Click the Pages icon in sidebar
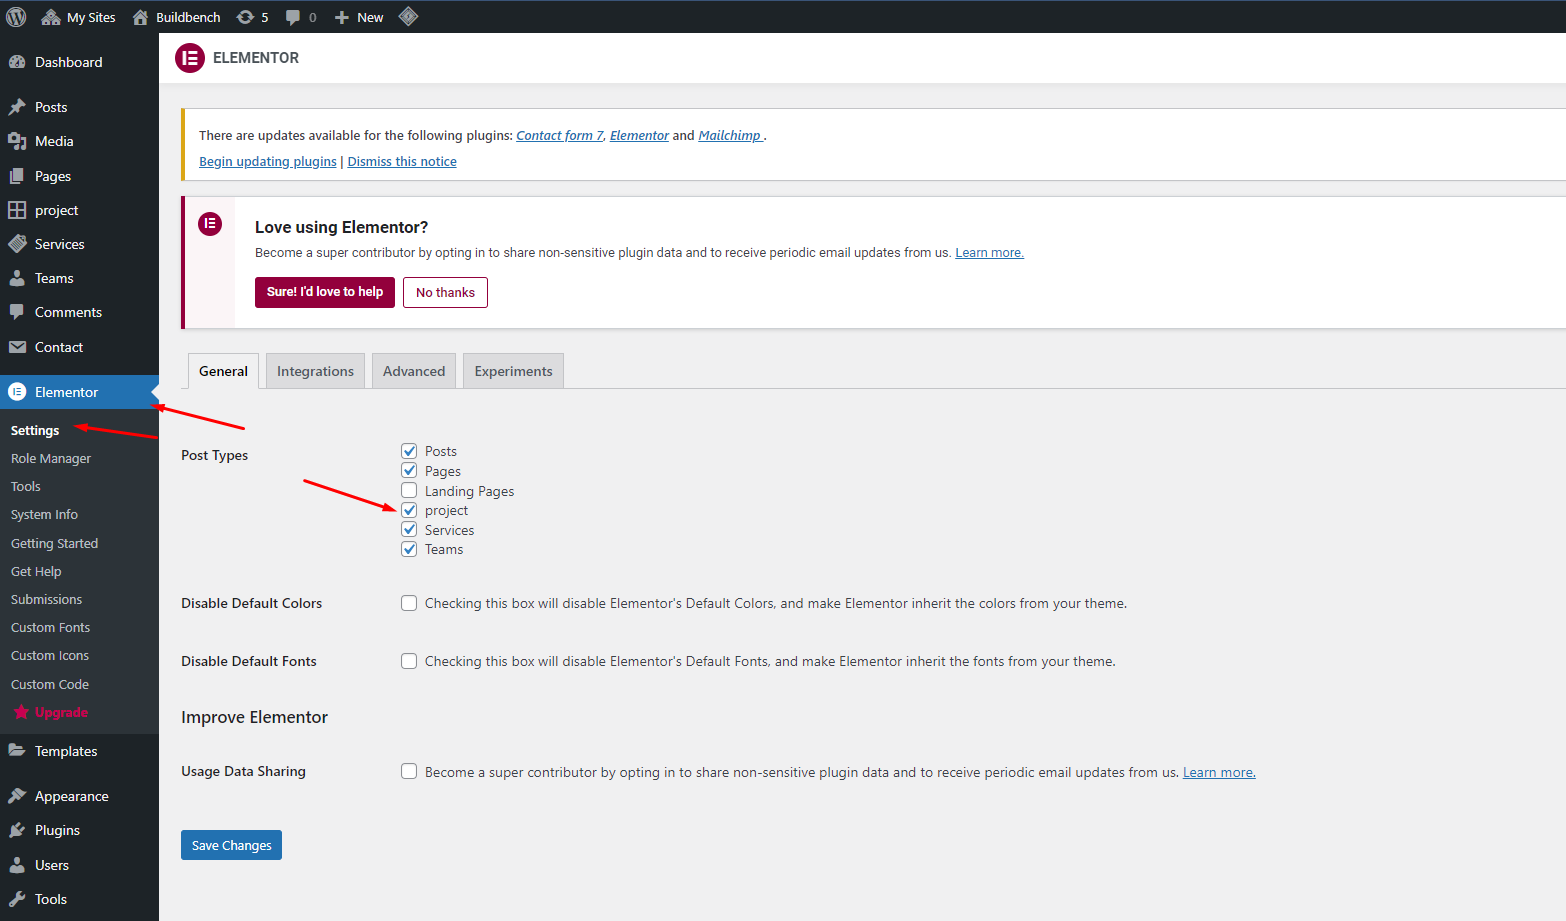 tap(17, 176)
